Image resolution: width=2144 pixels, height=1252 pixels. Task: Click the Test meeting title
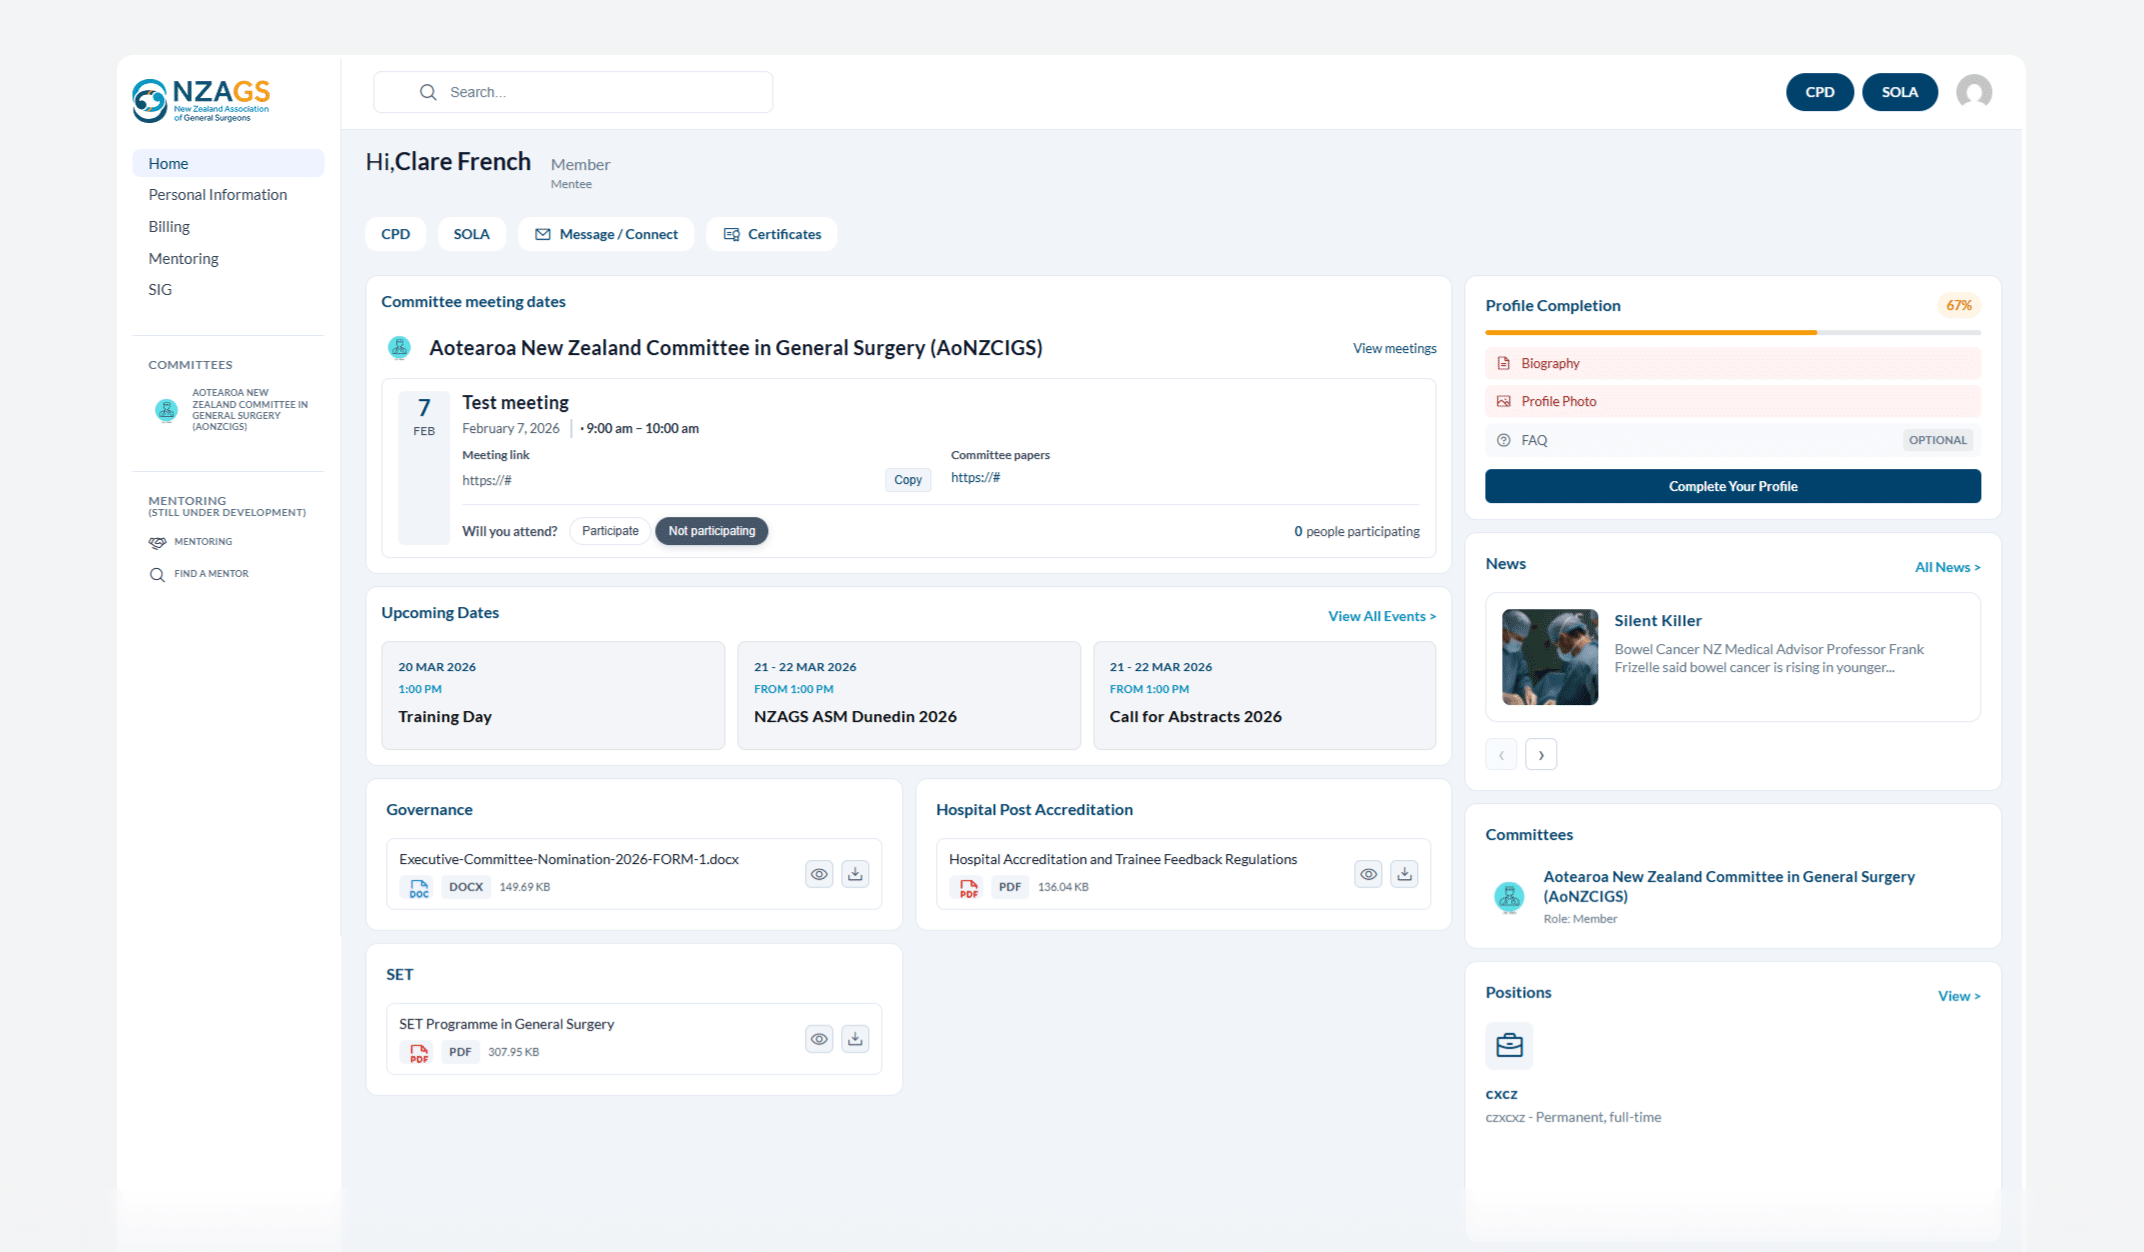pos(515,403)
